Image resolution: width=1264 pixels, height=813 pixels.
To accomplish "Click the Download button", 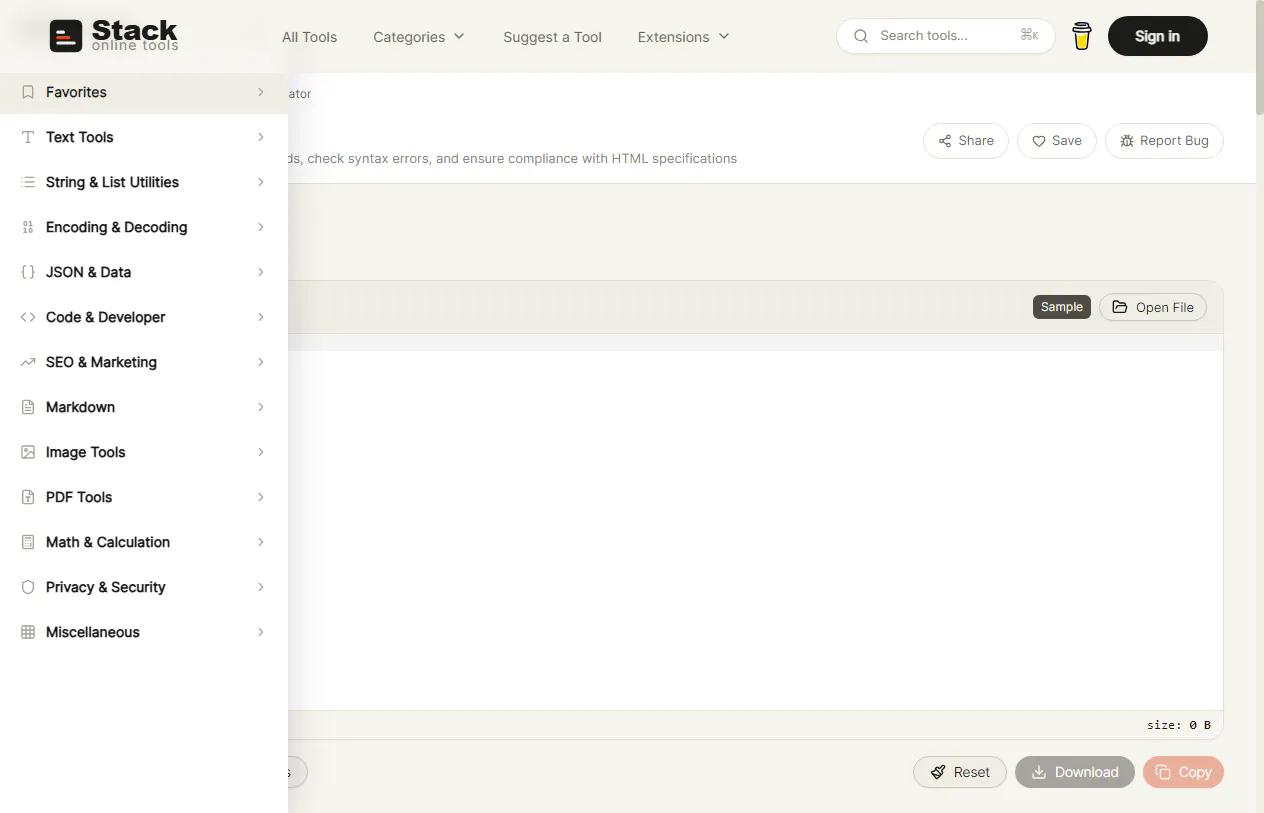I will click(1075, 772).
